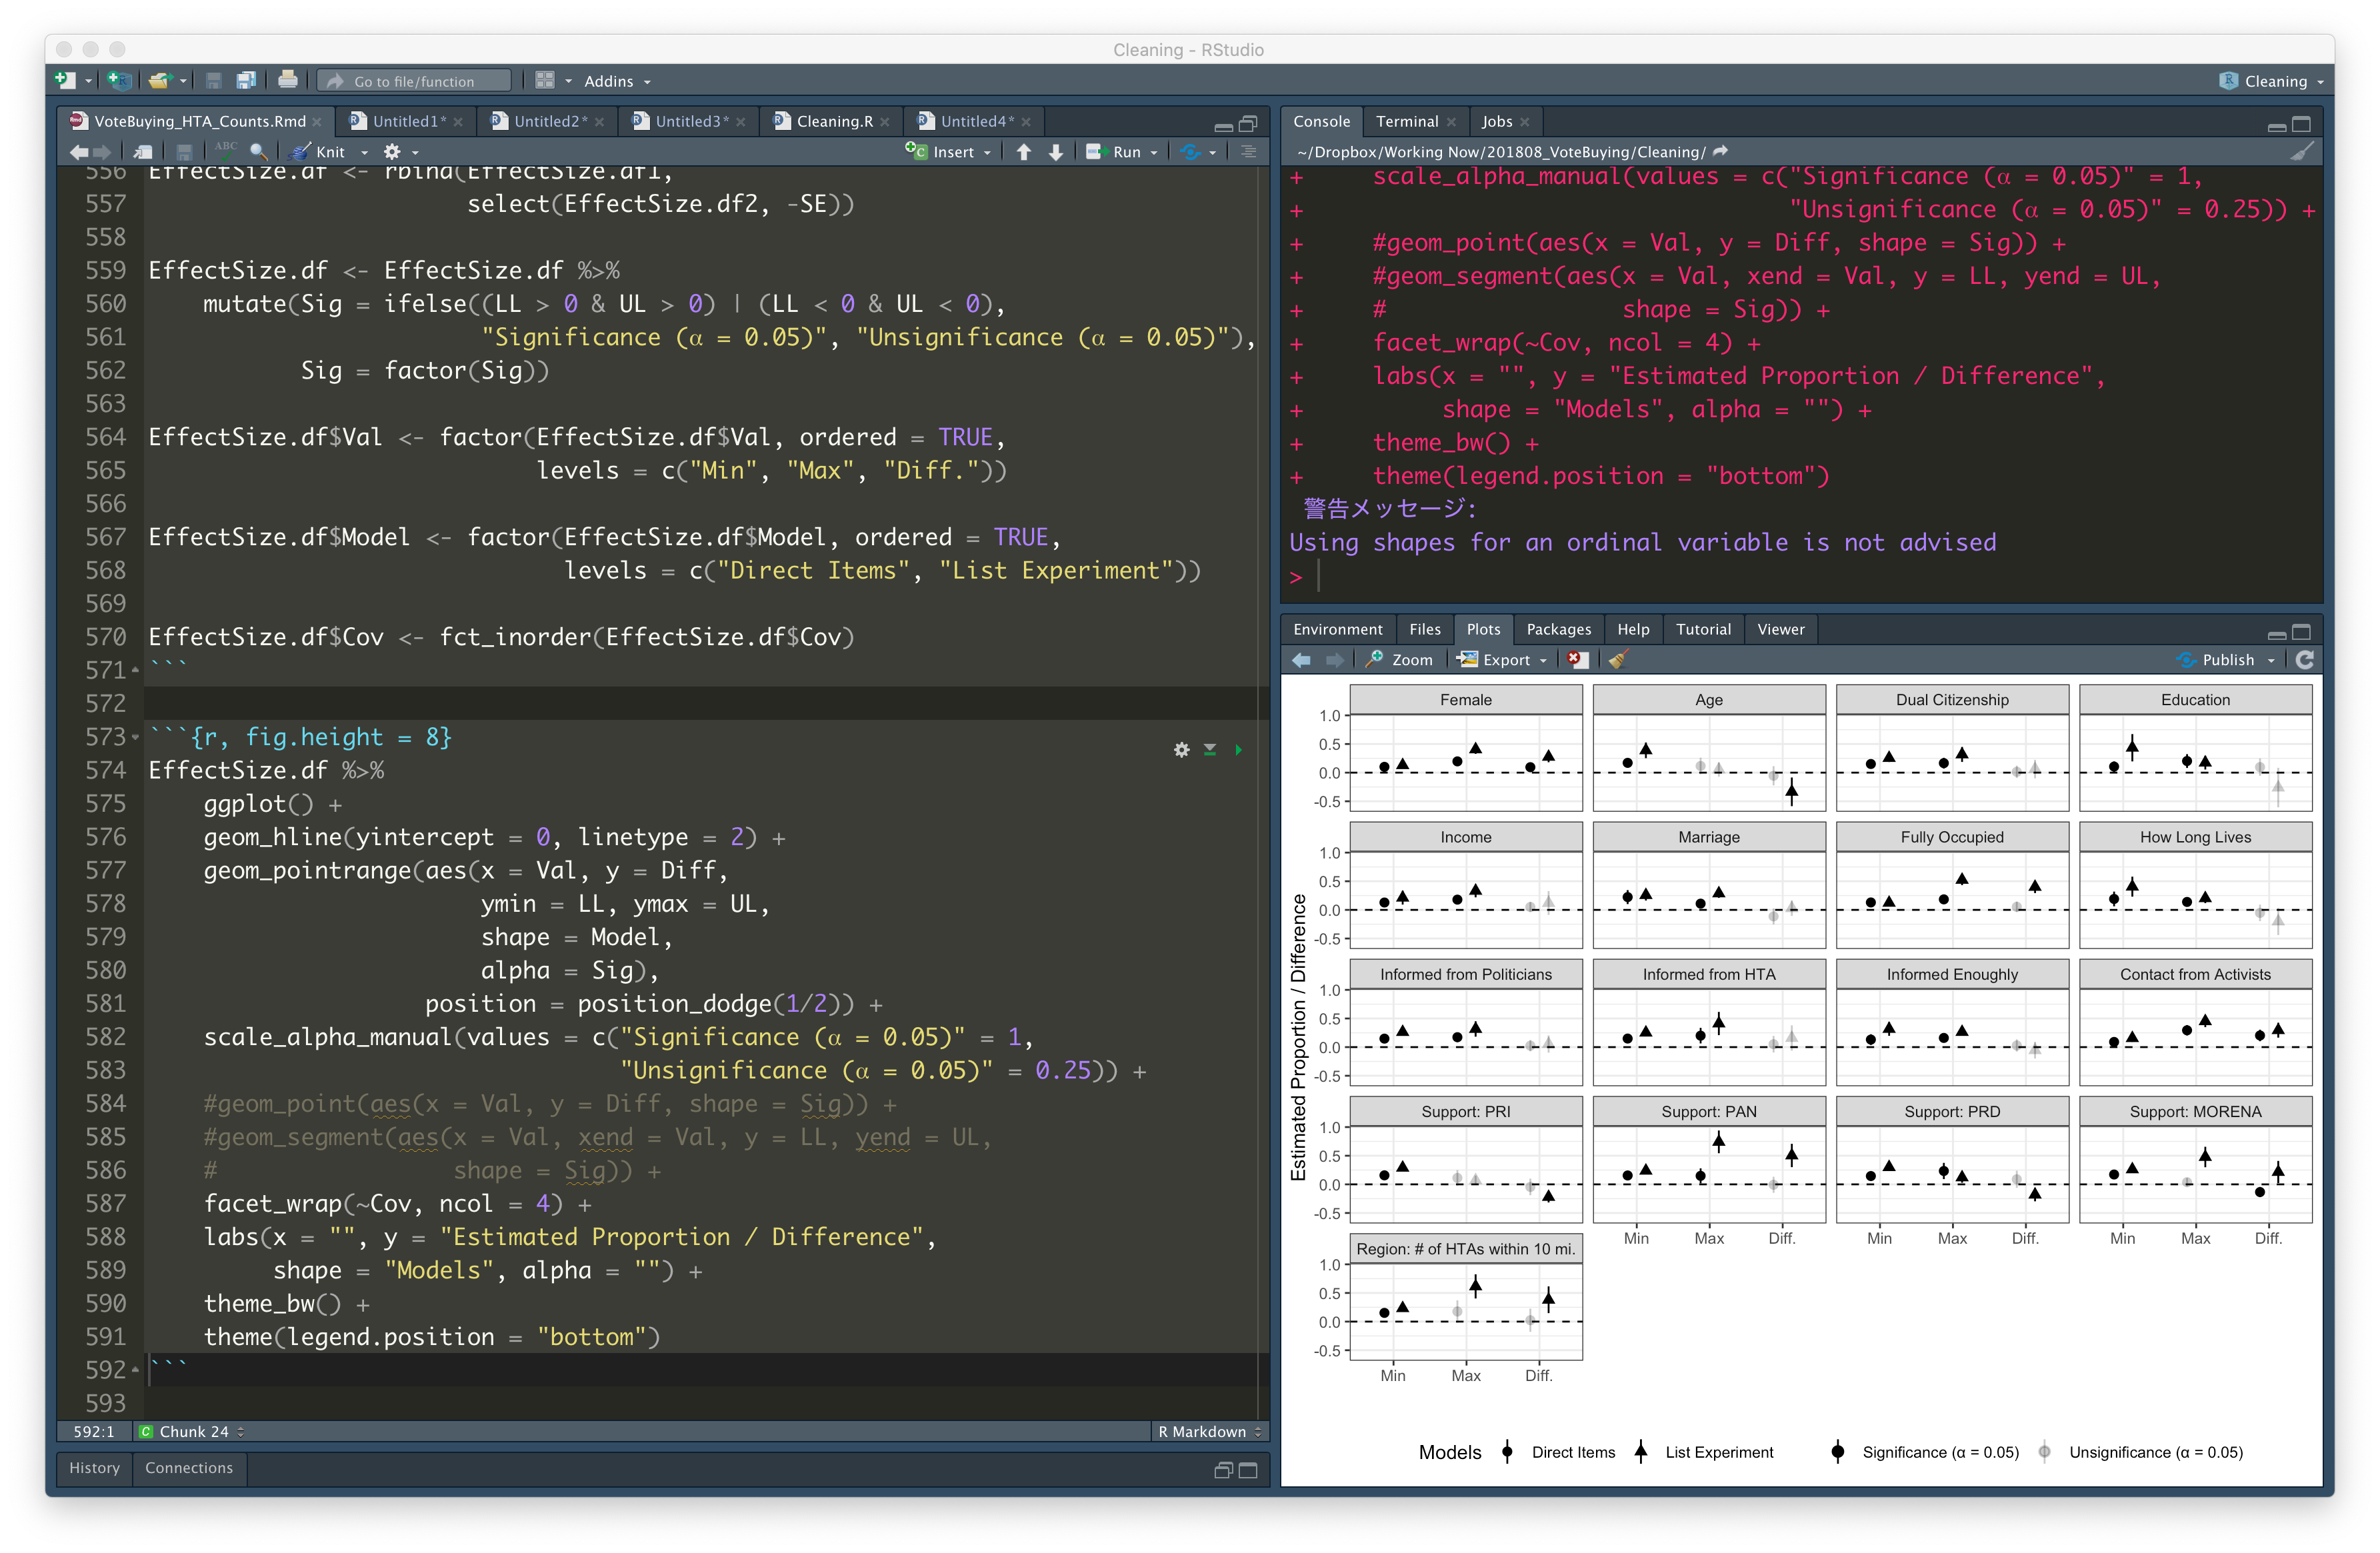Open the New File dropdown arrow
Image resolution: width=2380 pixels, height=1553 pixels.
point(88,81)
